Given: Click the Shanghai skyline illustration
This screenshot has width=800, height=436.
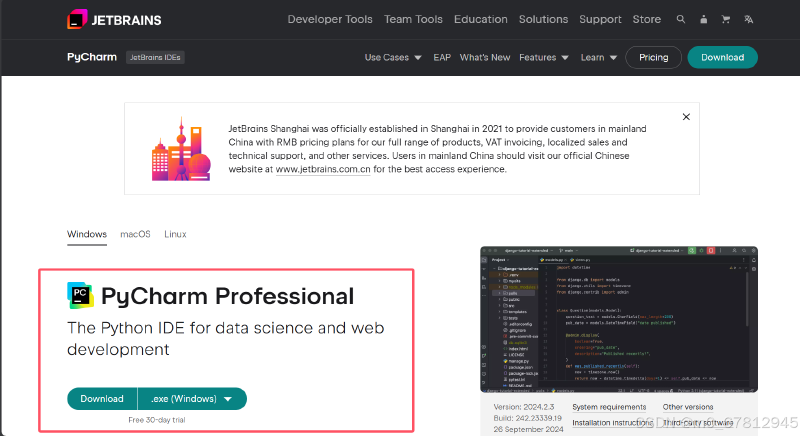Looking at the screenshot, I should [x=181, y=149].
